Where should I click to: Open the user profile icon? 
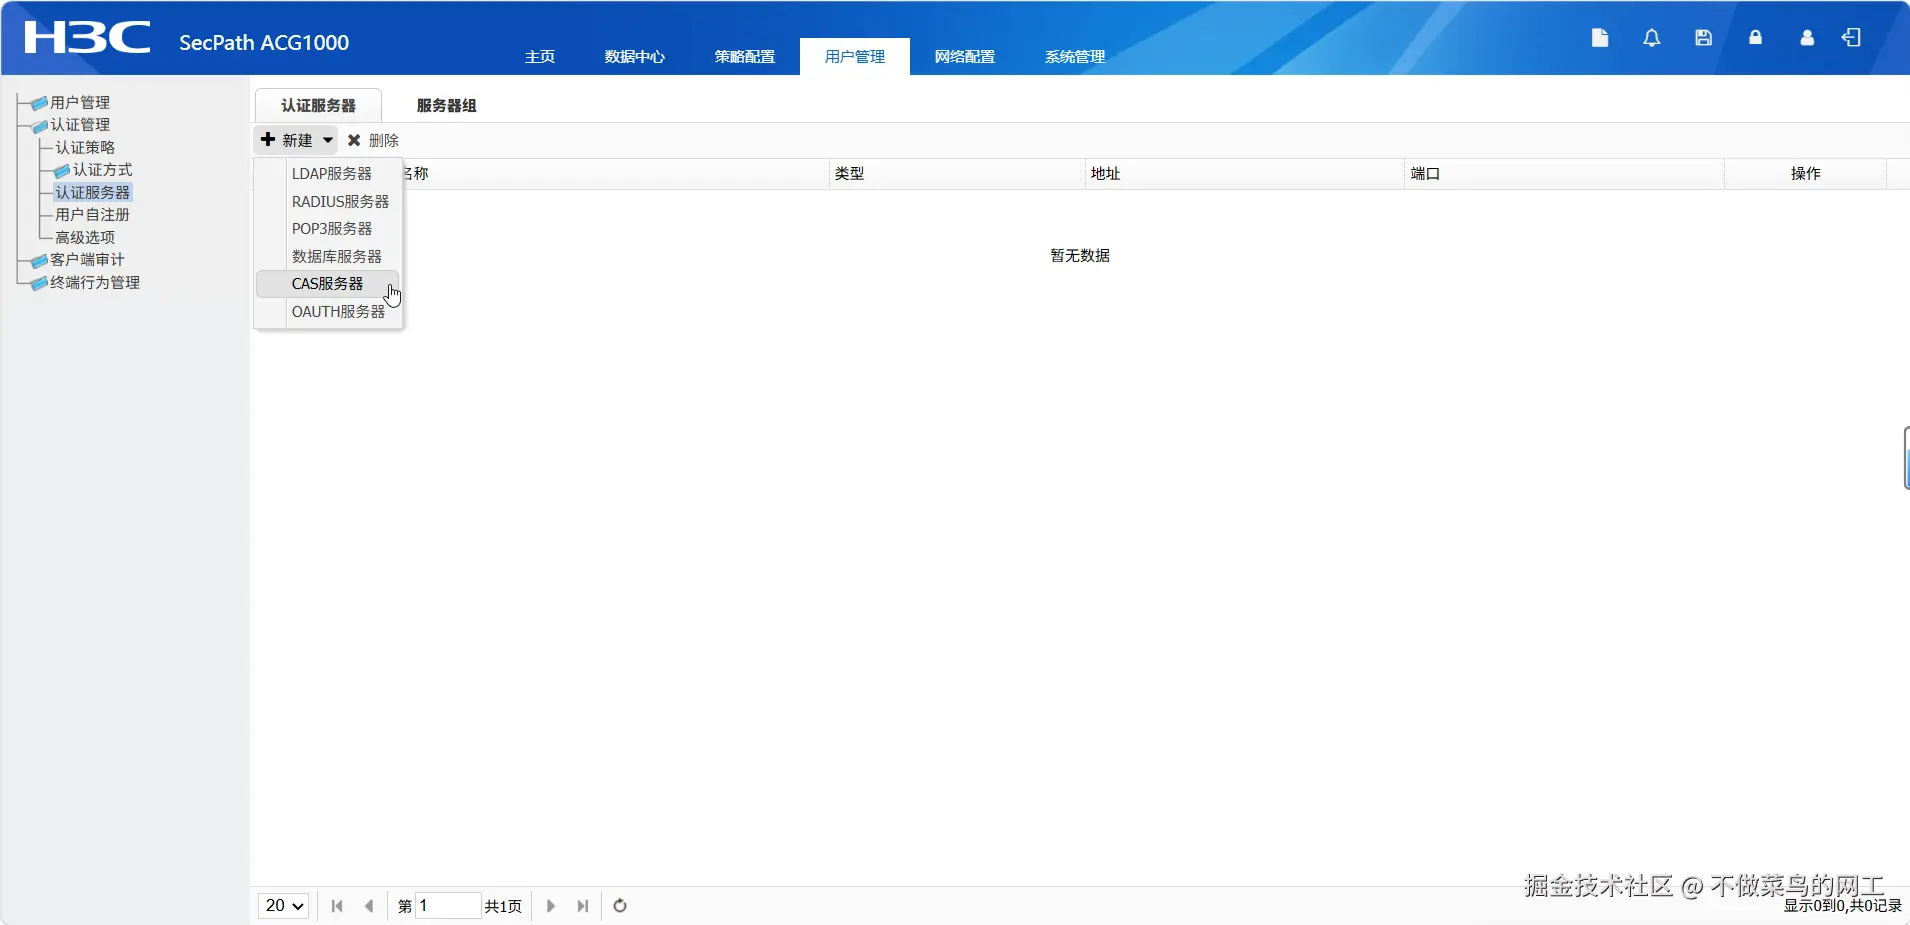(1807, 38)
